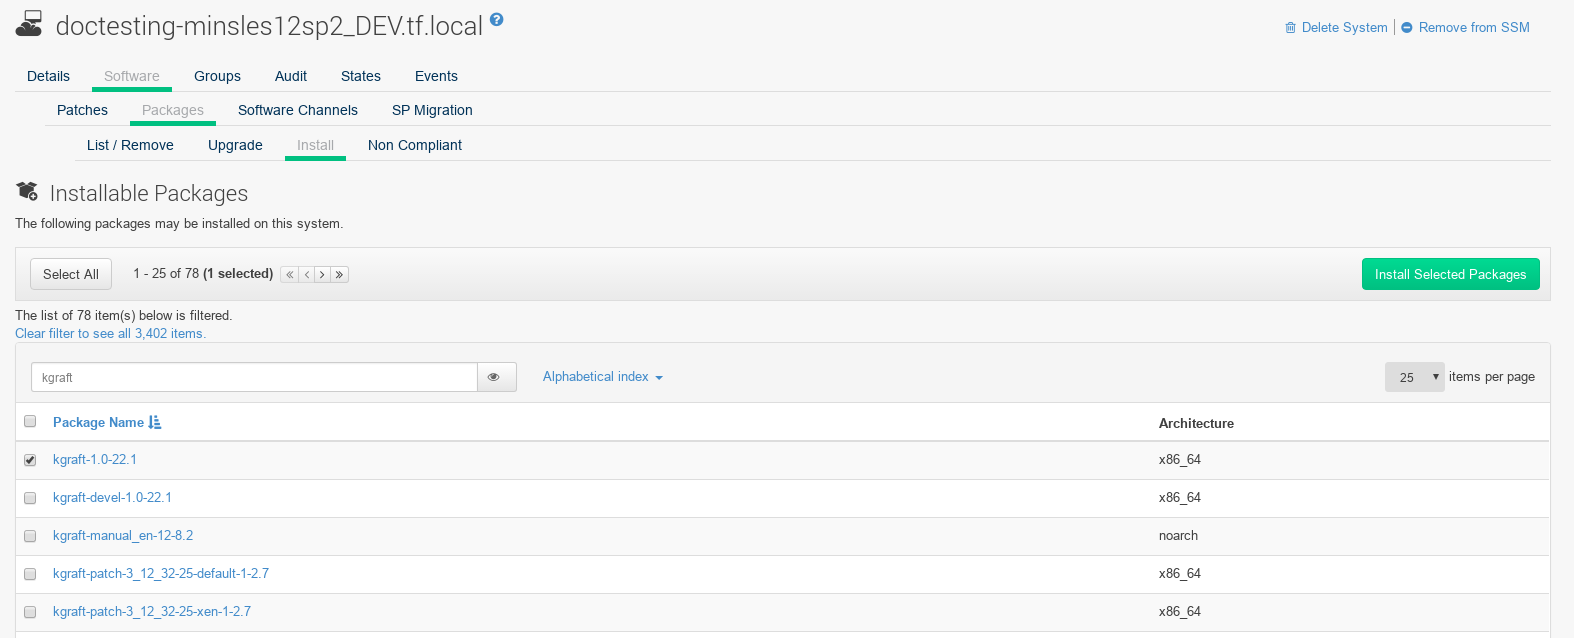The height and width of the screenshot is (638, 1574).
Task: Toggle the header select-all checkbox
Action: tap(30, 422)
